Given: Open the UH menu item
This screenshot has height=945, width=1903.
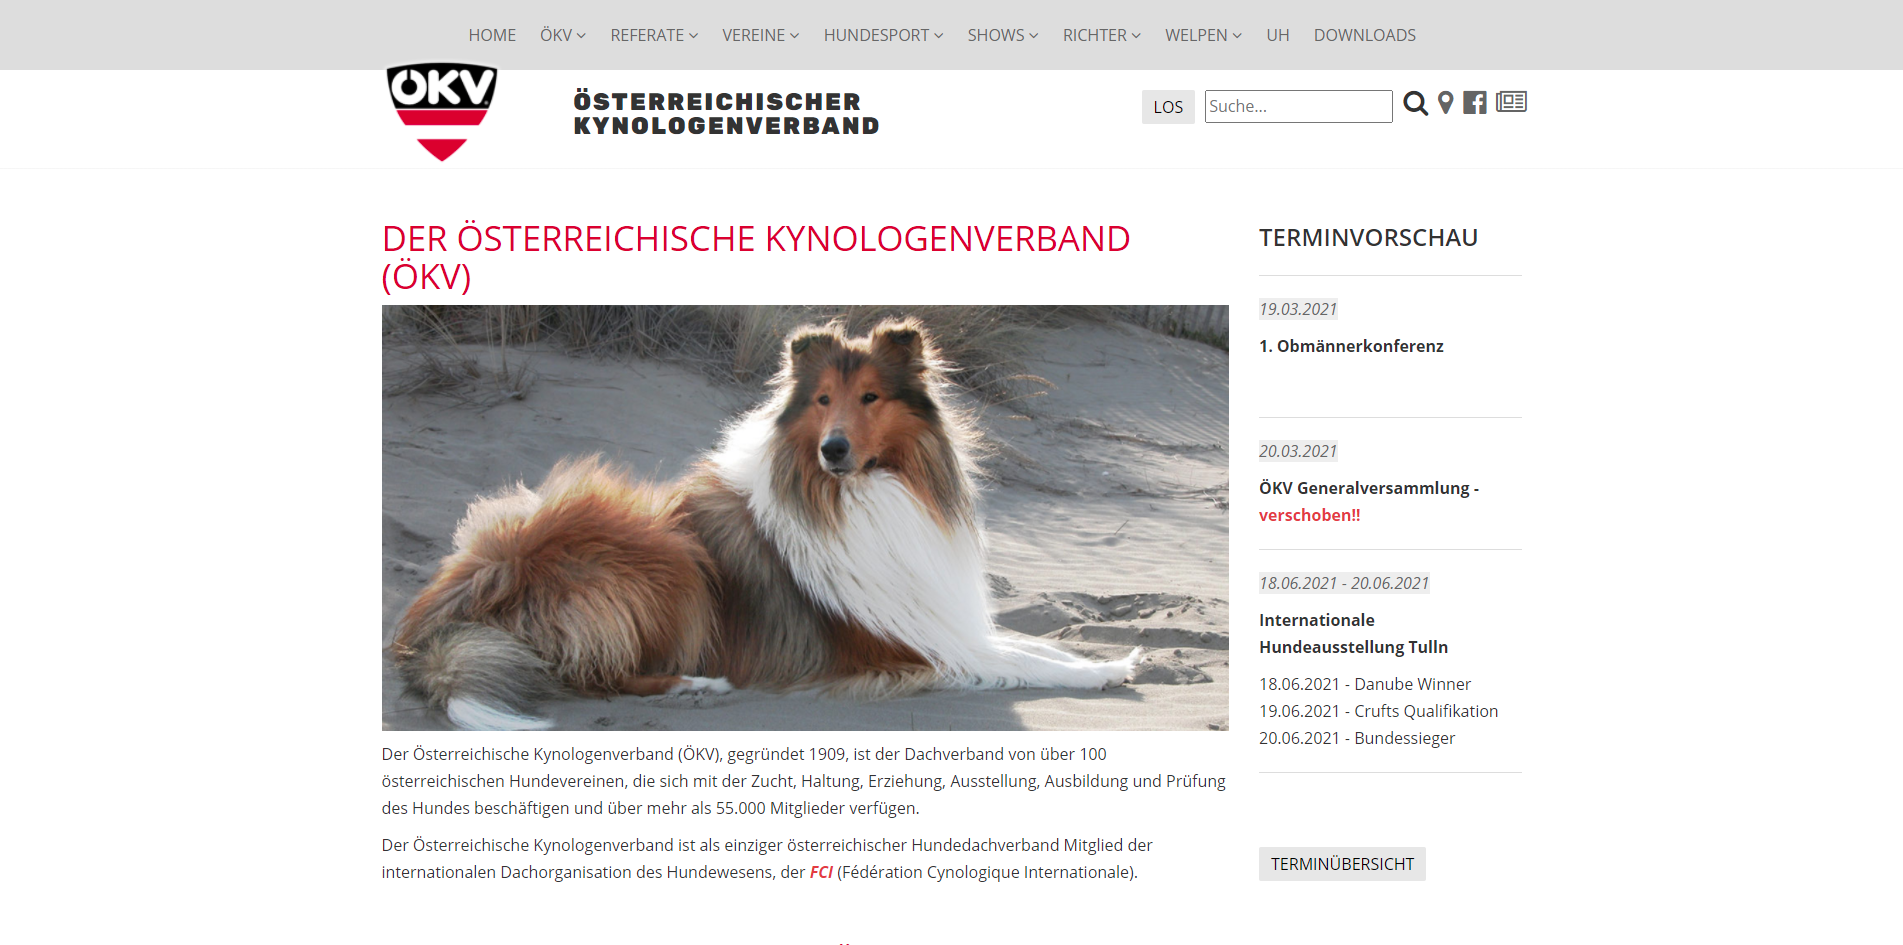Looking at the screenshot, I should (1278, 35).
